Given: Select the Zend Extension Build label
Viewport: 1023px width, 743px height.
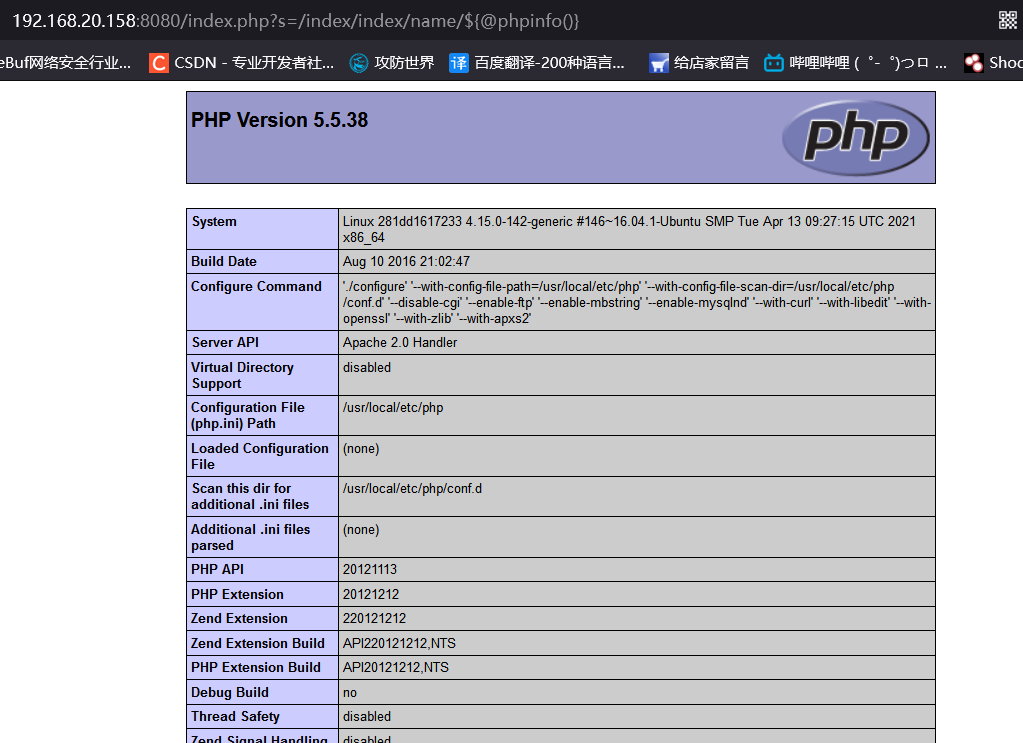Looking at the screenshot, I should tap(258, 643).
